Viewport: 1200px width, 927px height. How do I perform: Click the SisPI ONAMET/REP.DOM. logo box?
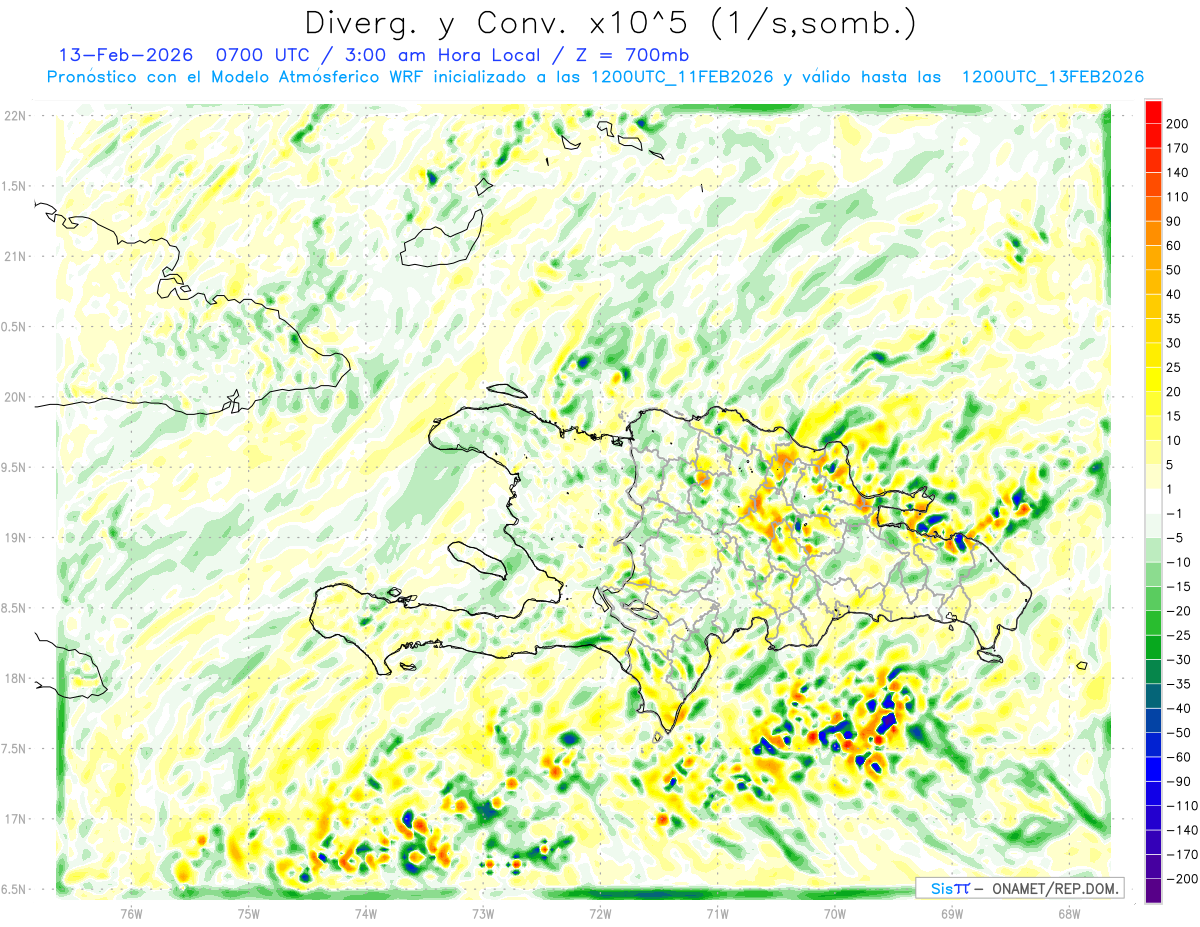click(x=1020, y=888)
